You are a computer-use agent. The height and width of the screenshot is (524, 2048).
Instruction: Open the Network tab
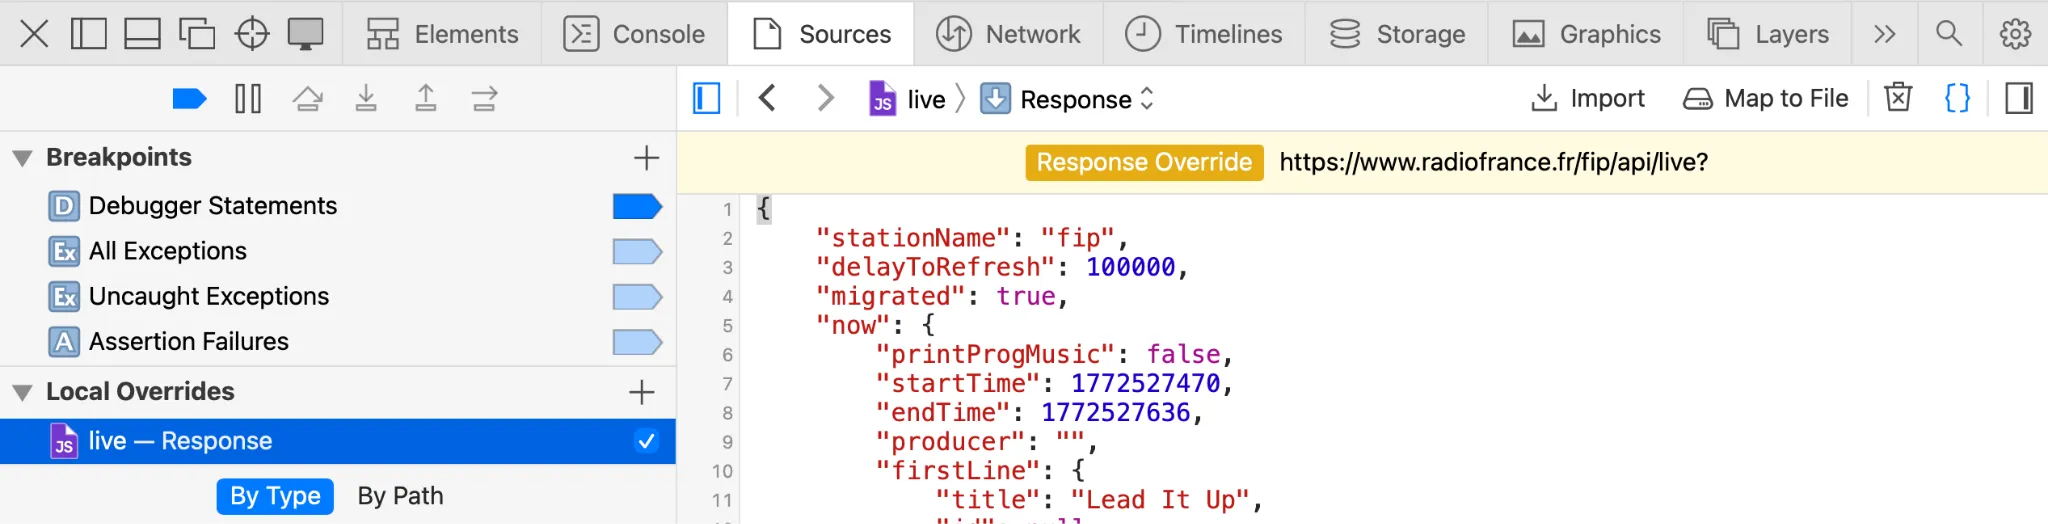click(1009, 34)
